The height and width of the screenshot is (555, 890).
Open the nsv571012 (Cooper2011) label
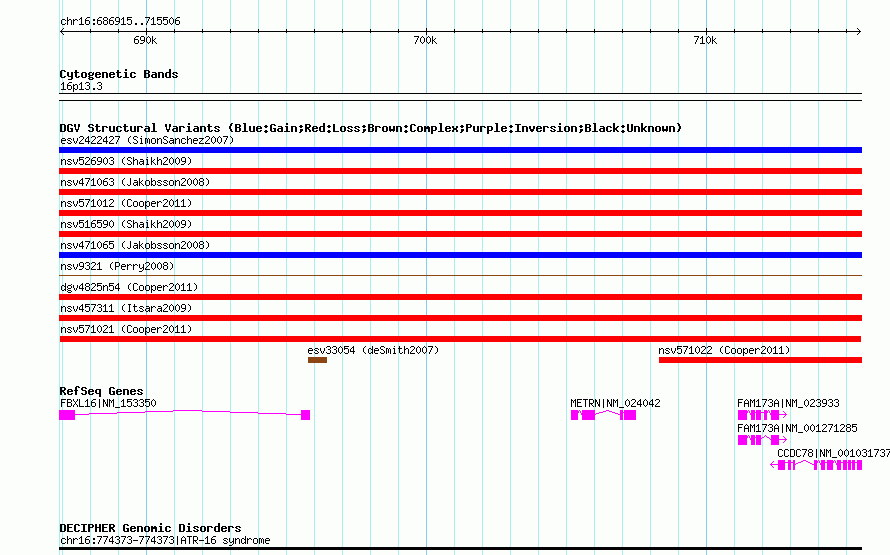[126, 203]
